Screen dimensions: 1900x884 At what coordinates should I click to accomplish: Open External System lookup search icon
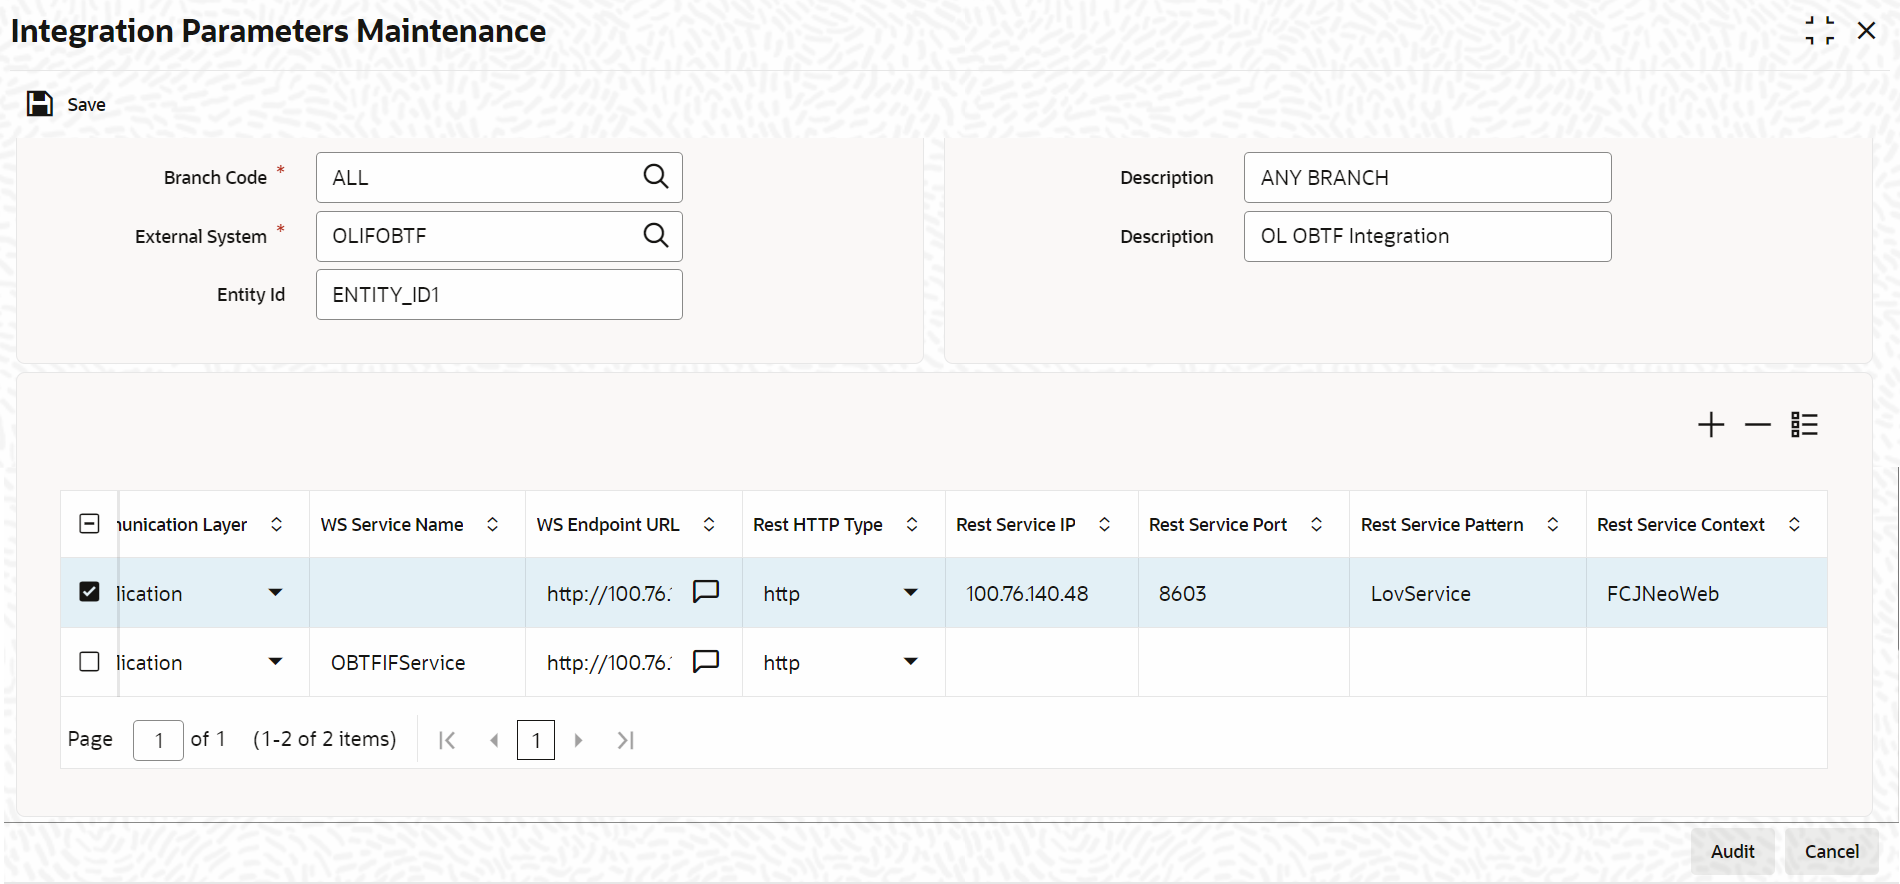[656, 235]
